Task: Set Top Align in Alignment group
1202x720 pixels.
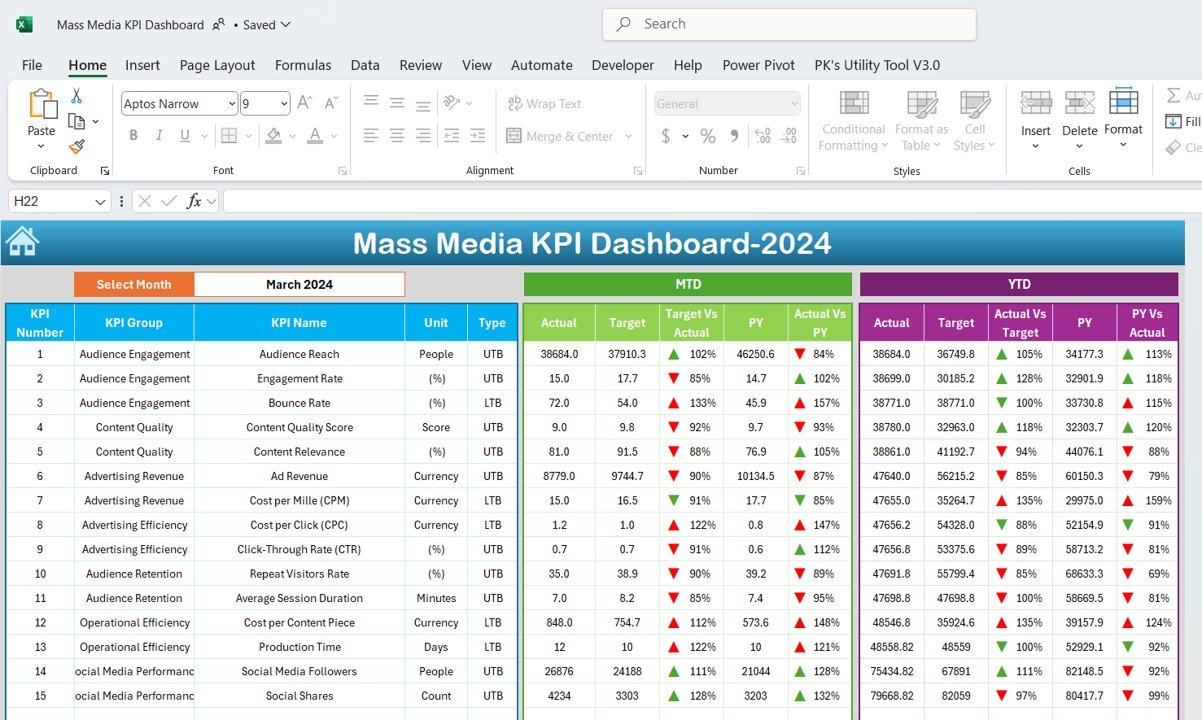Action: tap(371, 102)
